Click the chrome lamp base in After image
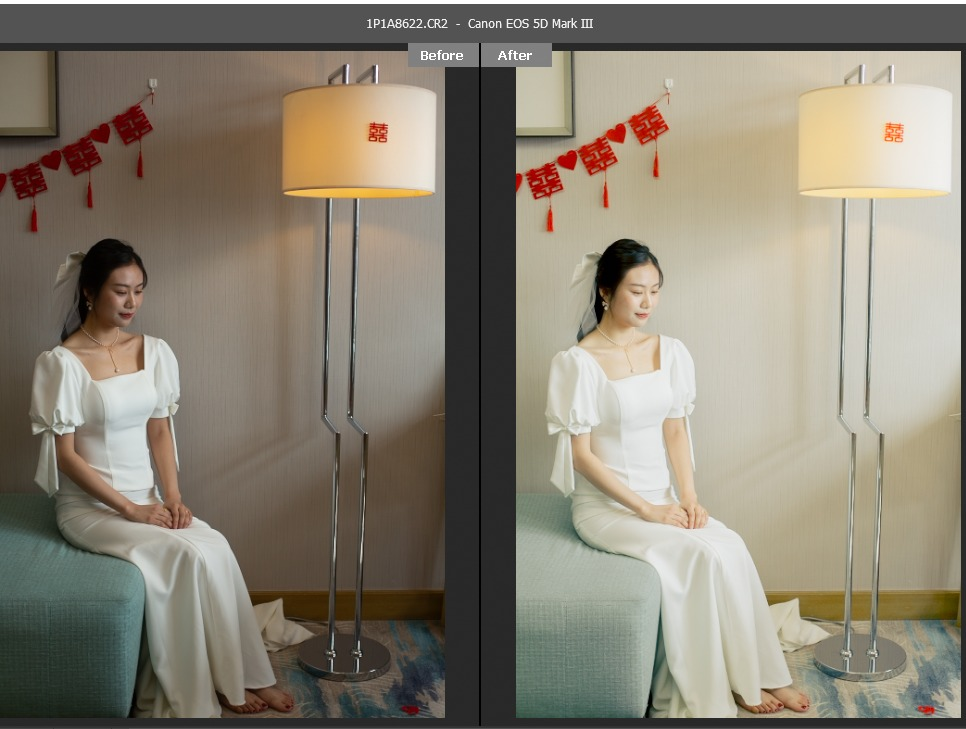 coord(859,657)
